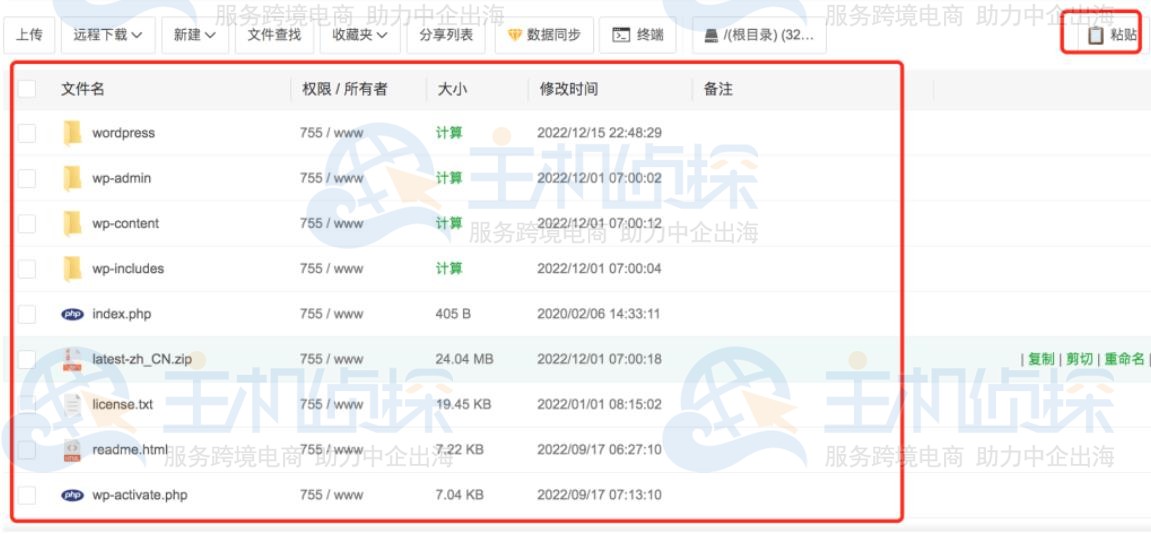Click the 上传 upload button
1151x534 pixels.
pos(29,35)
